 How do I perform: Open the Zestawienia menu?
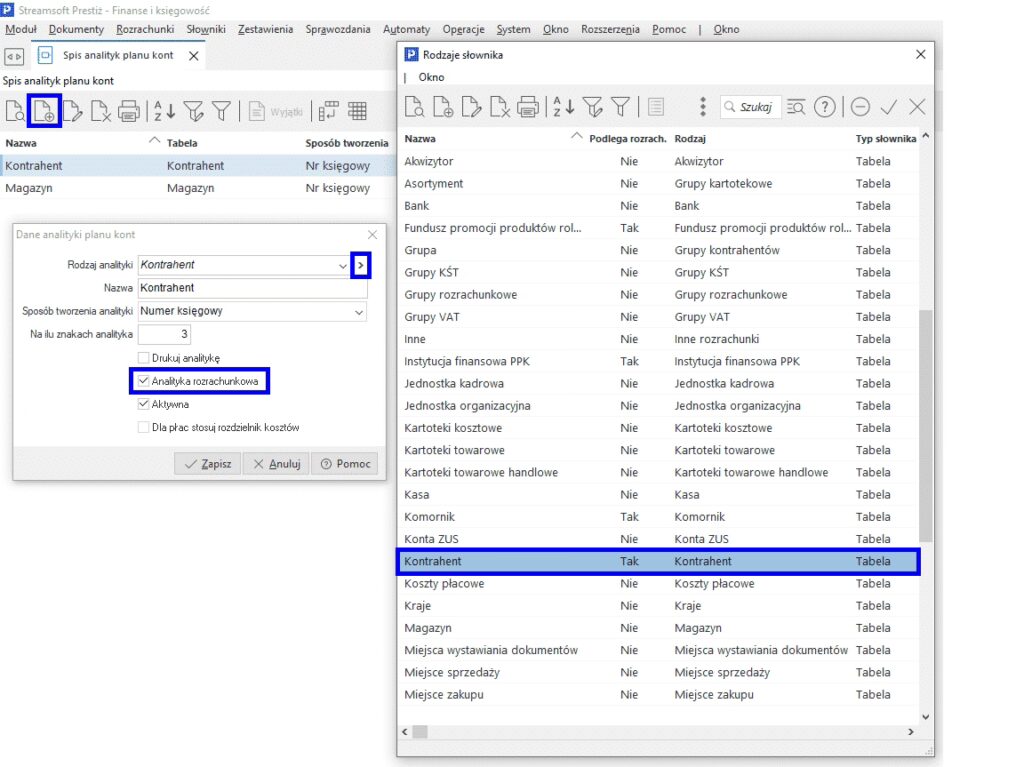[x=265, y=29]
